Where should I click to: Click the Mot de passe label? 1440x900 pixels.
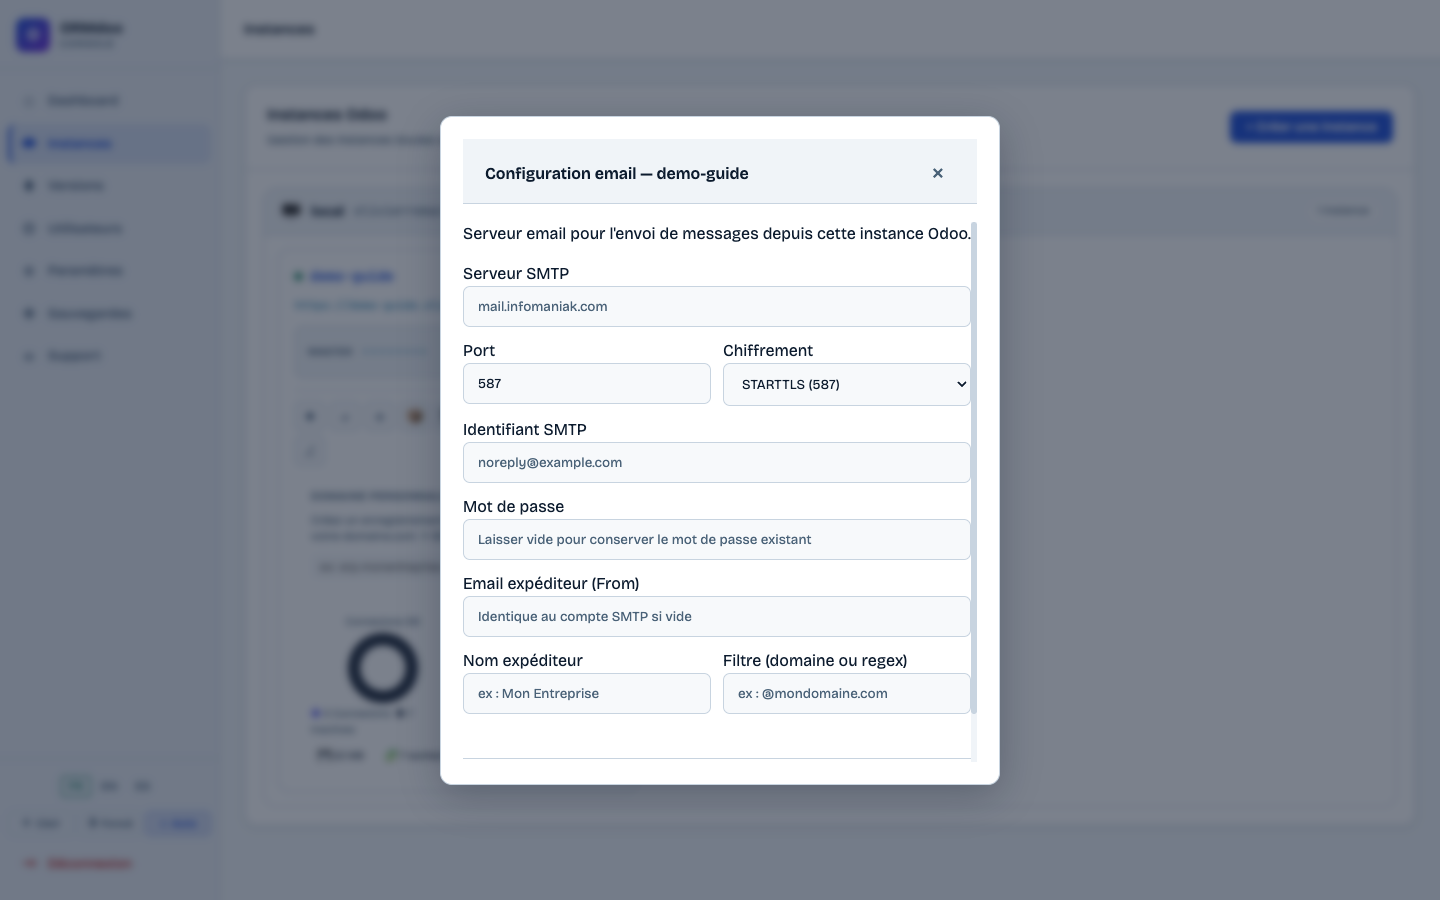tap(513, 506)
